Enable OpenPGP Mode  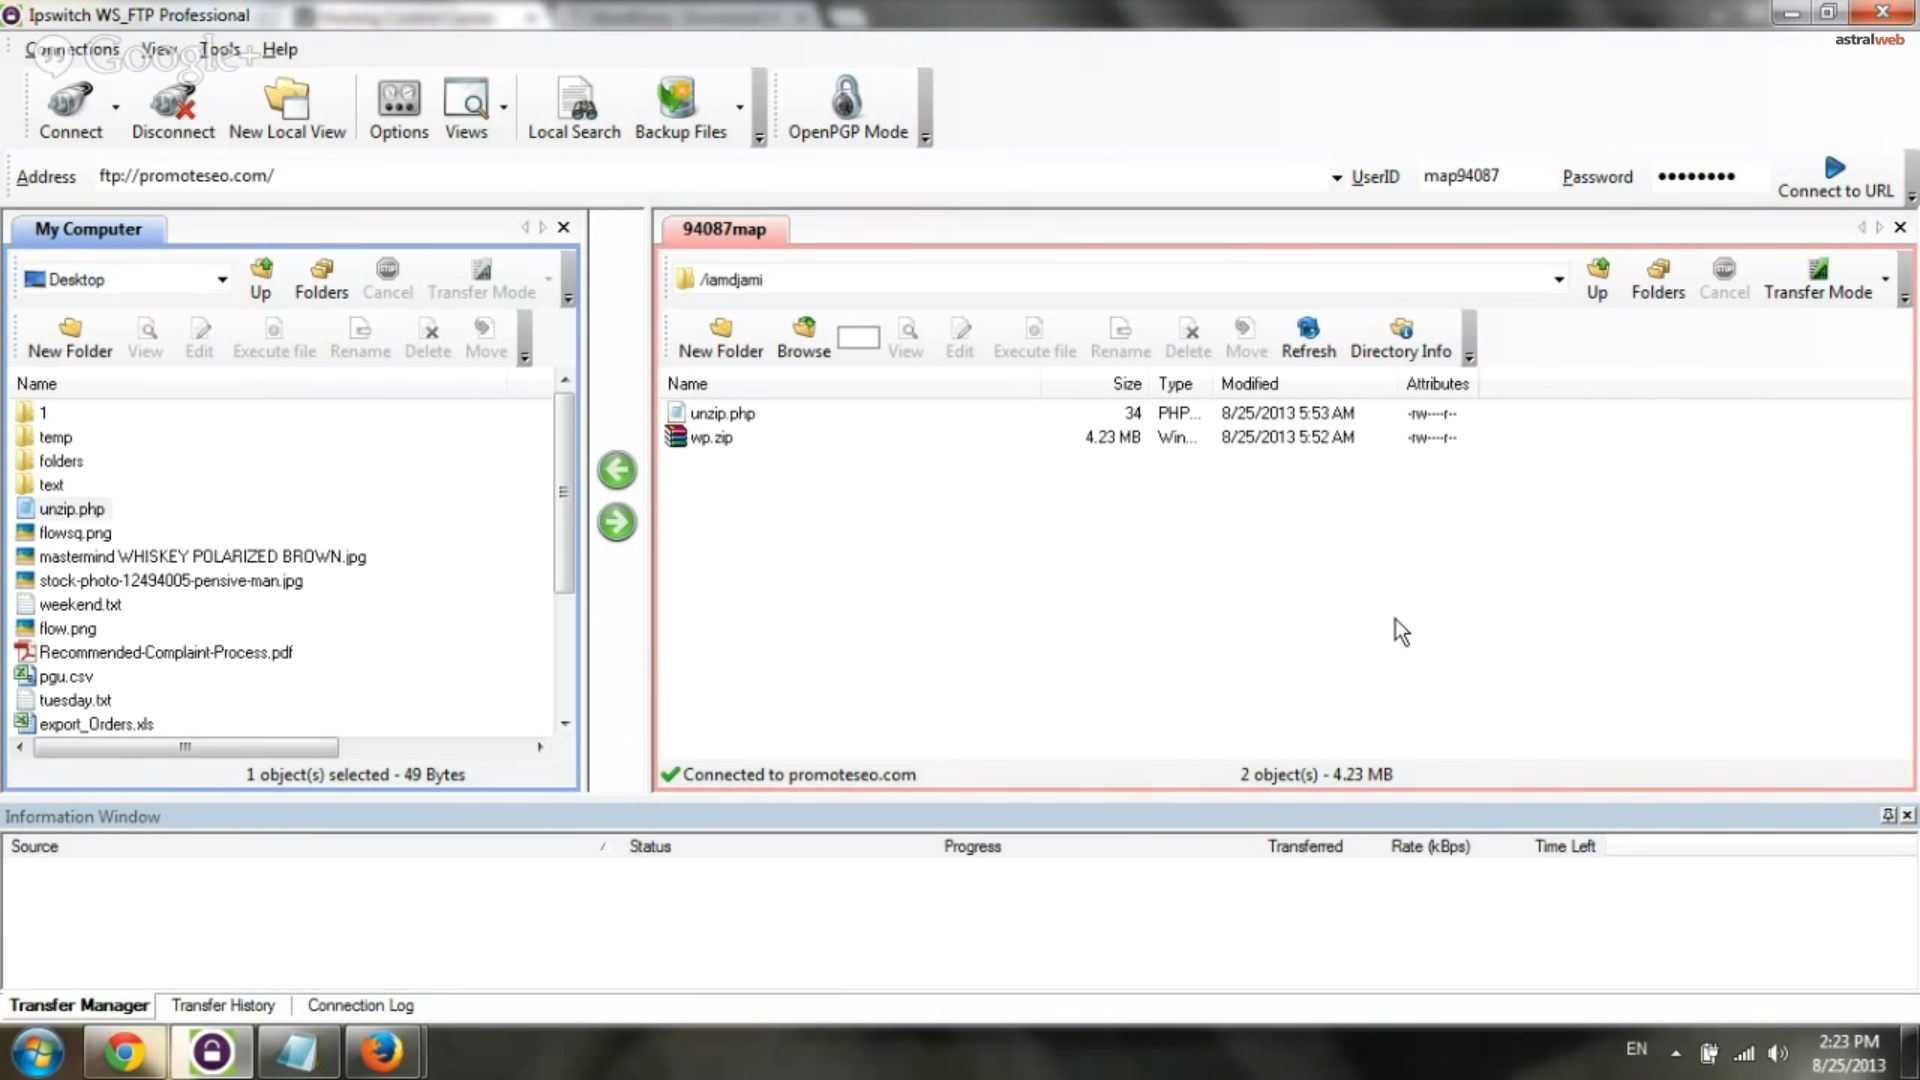coord(847,109)
